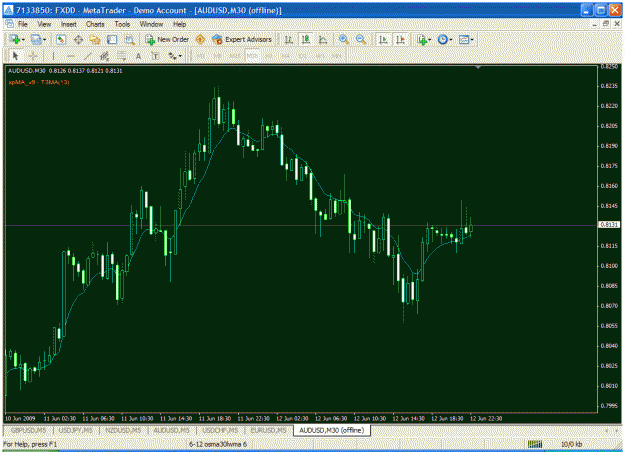The height and width of the screenshot is (452, 625).
Task: Click the Templates toolbar icon
Action: point(464,39)
